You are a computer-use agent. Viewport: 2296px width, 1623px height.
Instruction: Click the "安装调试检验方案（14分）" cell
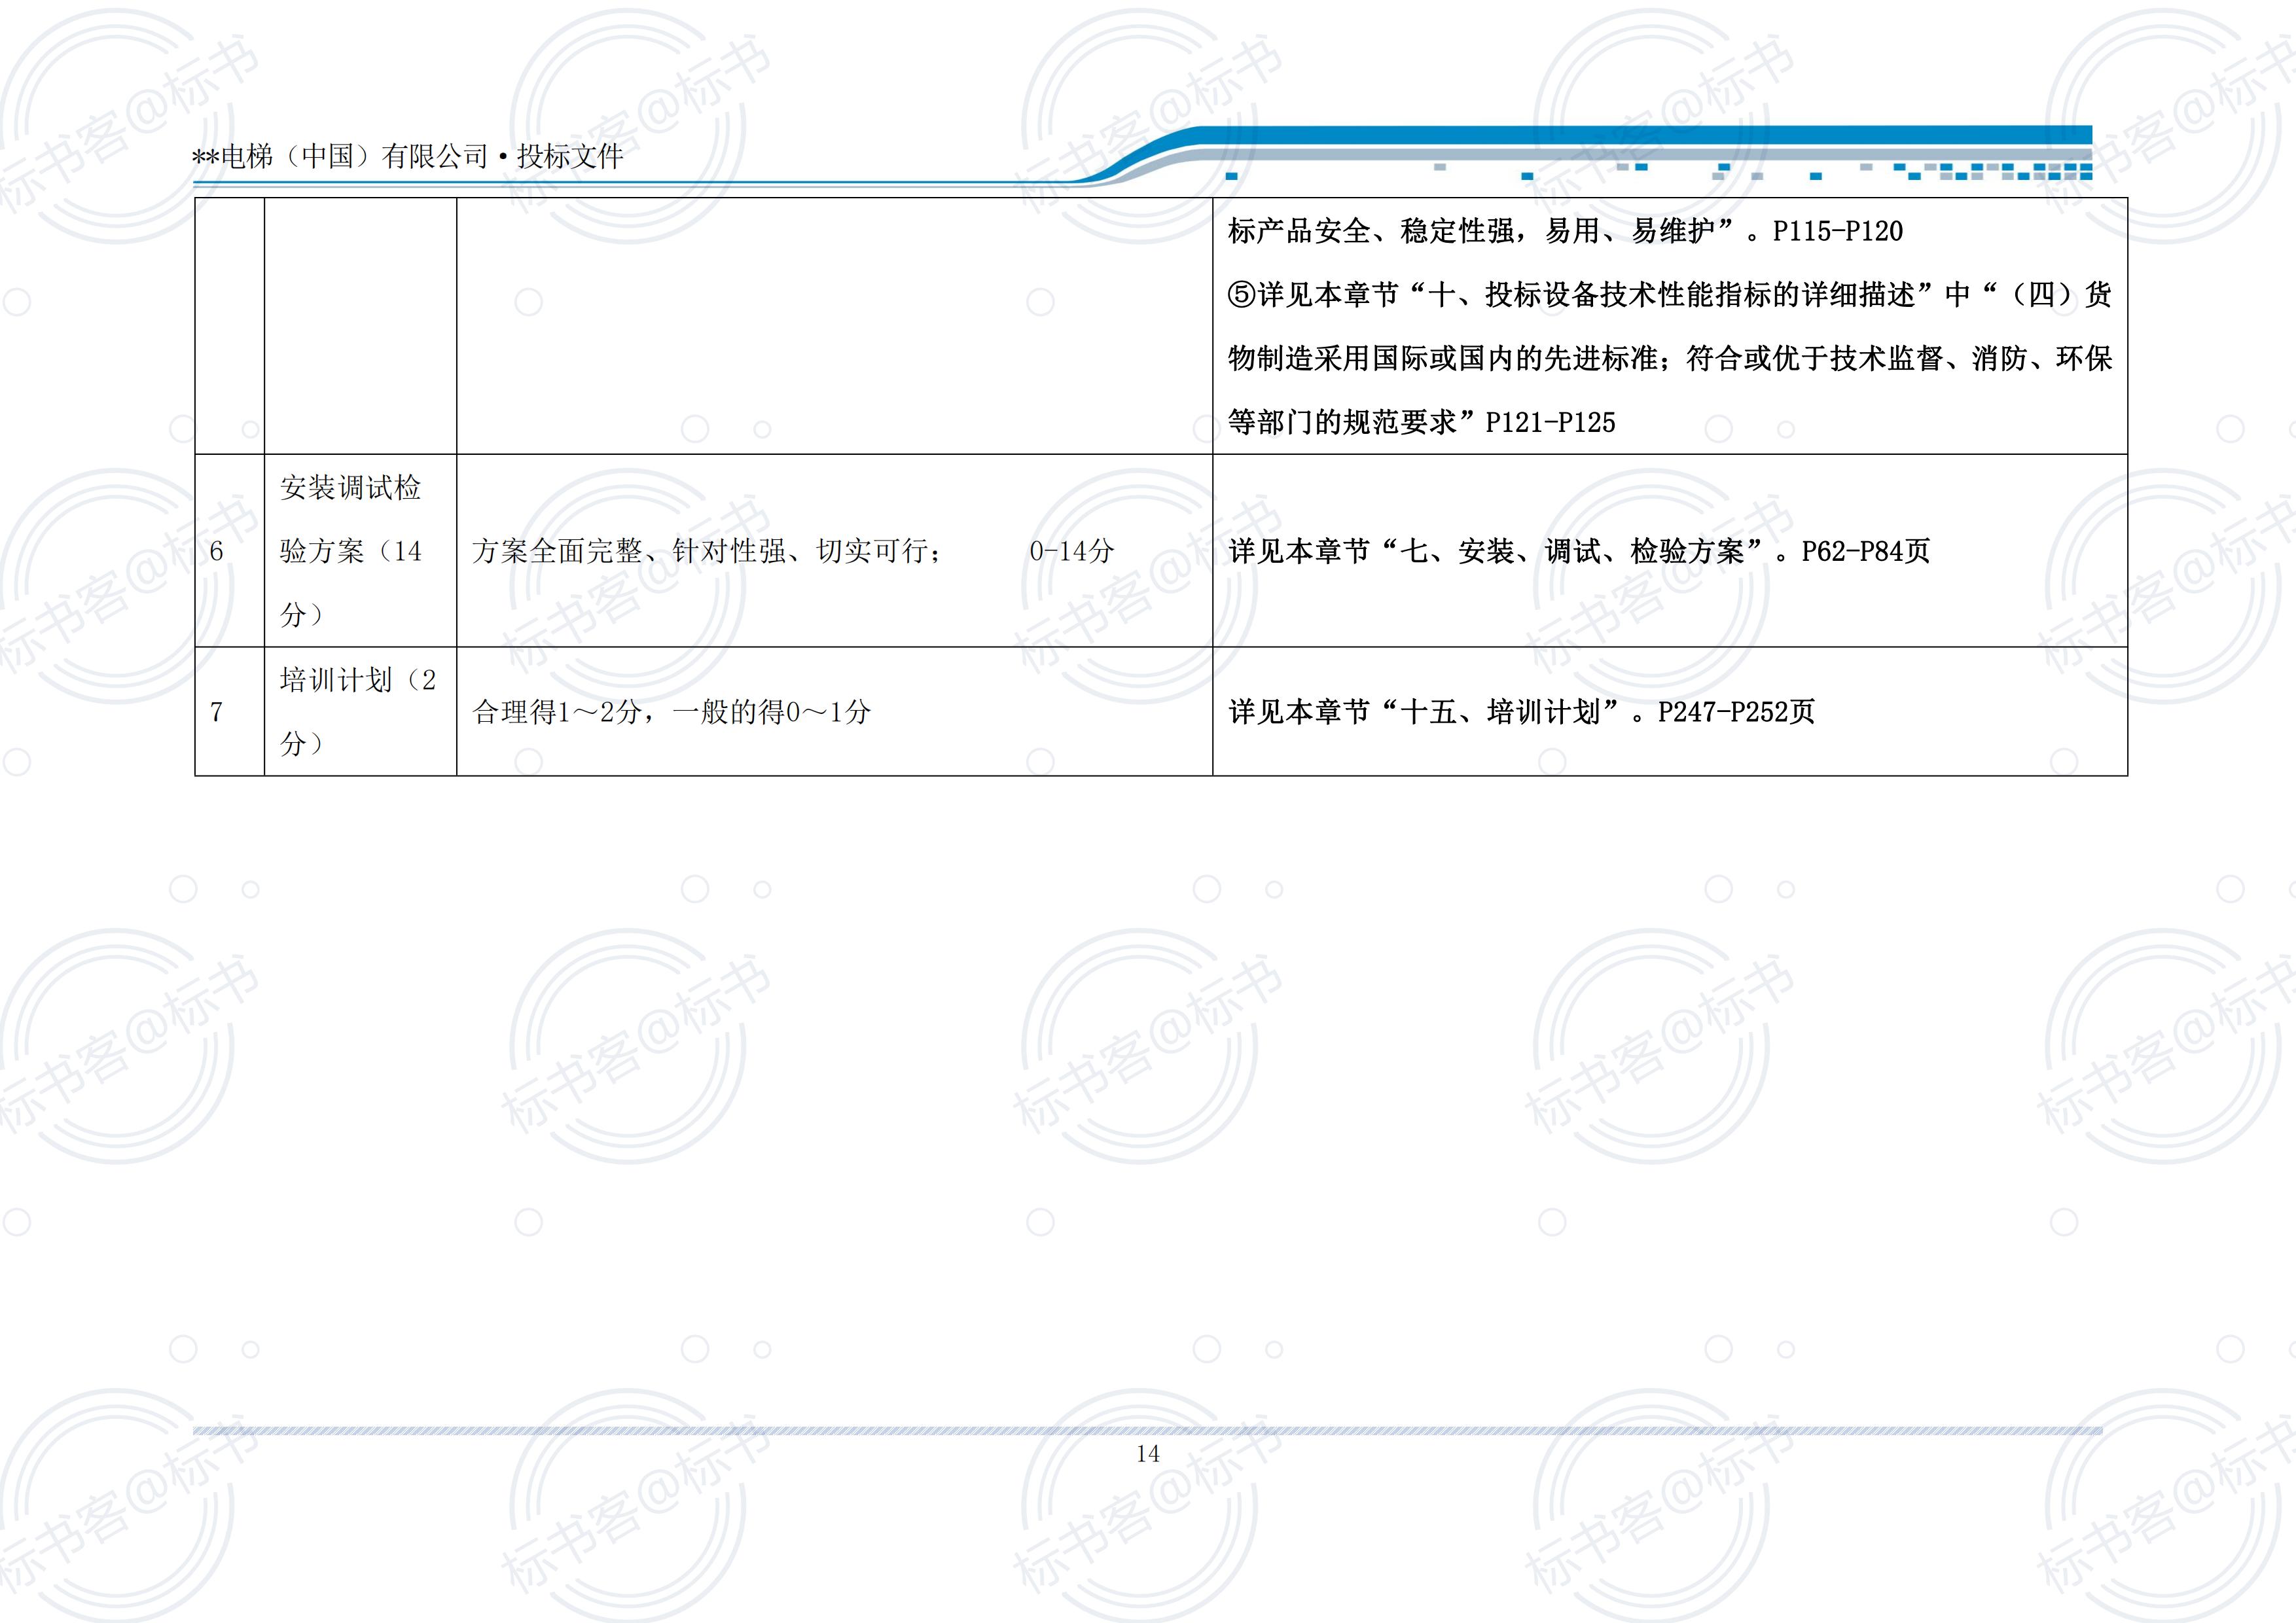coord(360,551)
